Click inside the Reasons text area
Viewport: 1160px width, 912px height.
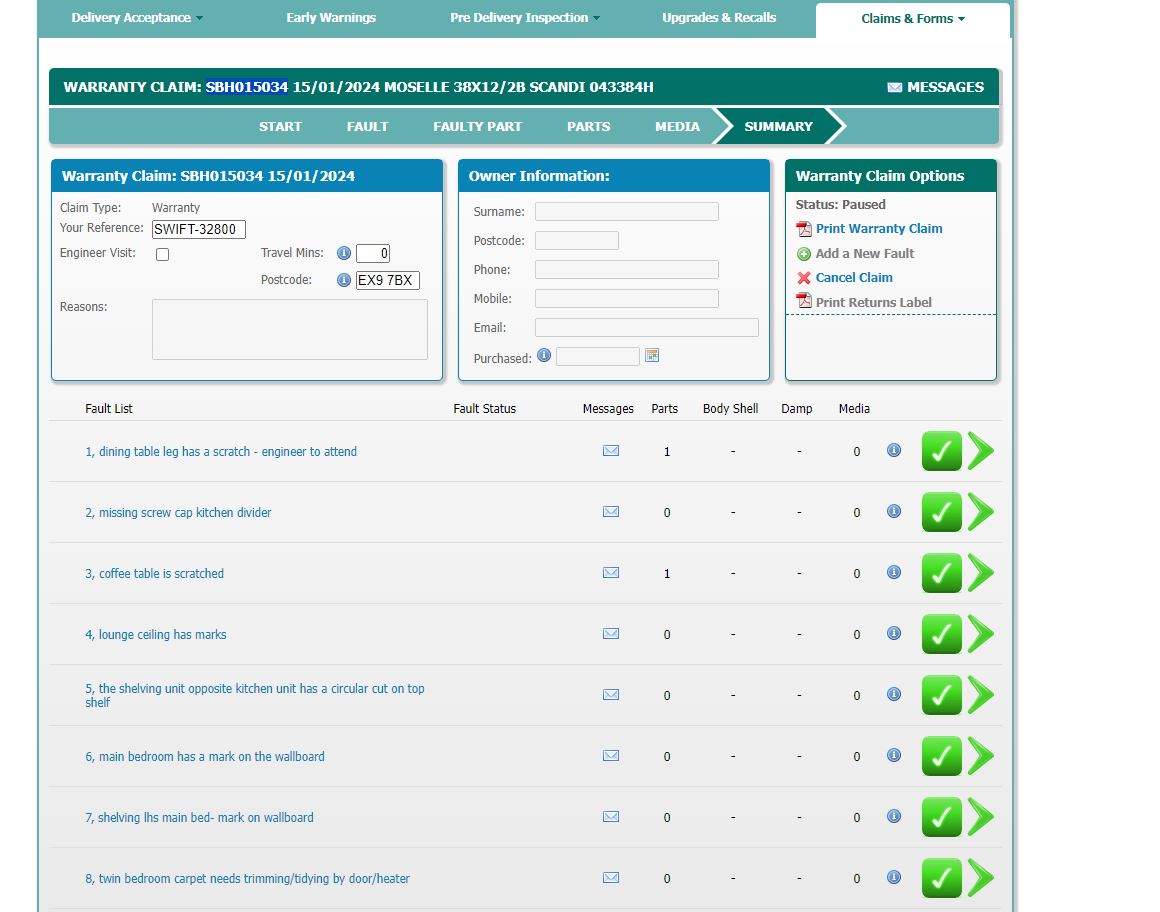tap(289, 329)
